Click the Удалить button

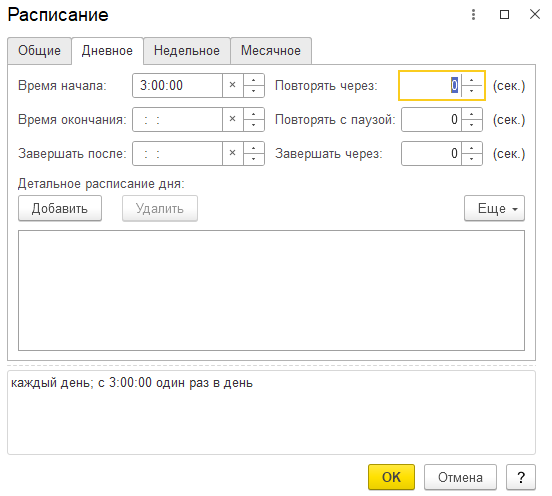(x=160, y=208)
